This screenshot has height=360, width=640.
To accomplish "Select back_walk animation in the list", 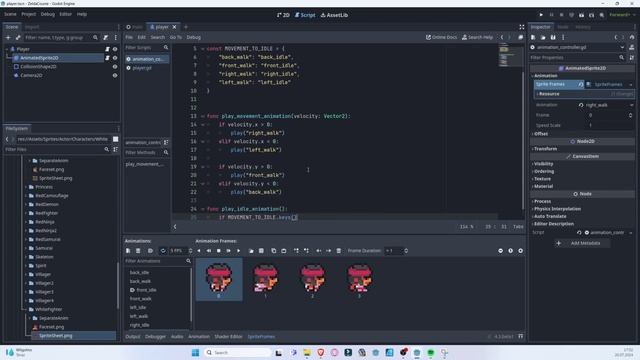I will click(x=140, y=281).
